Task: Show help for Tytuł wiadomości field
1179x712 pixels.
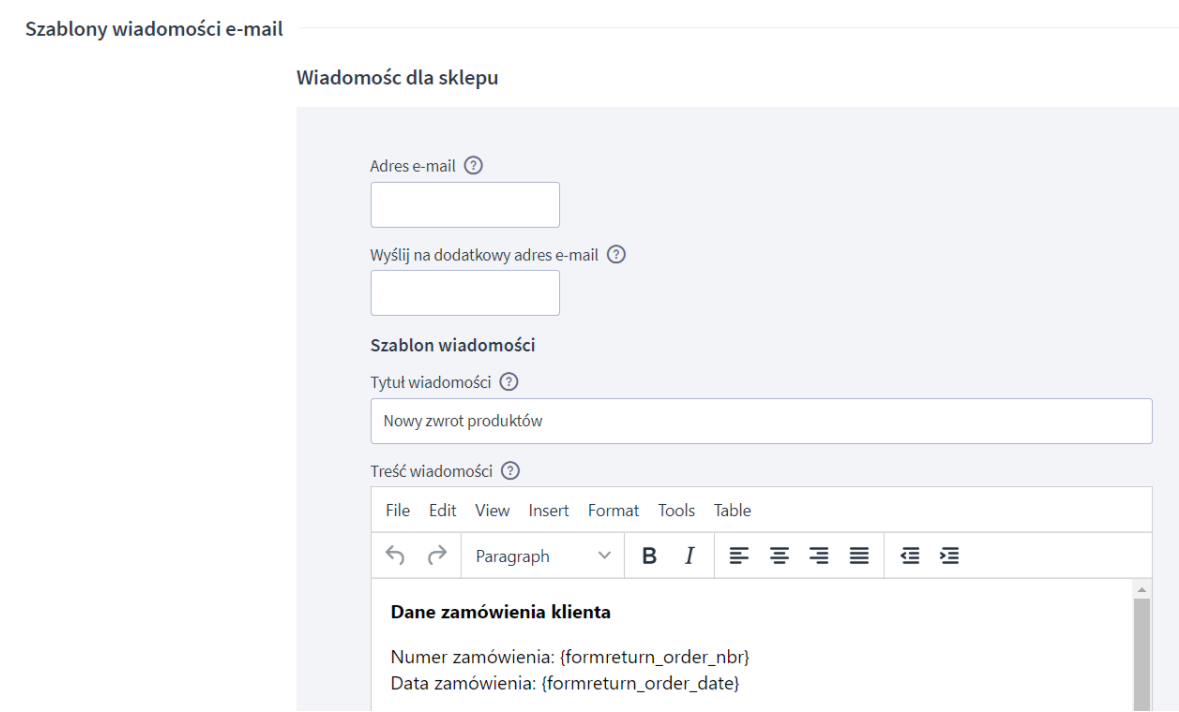Action: pos(509,382)
